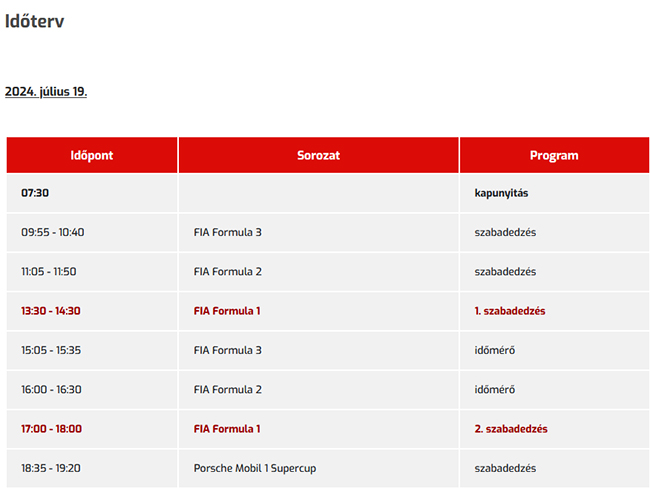Select the 18:35 - 19:20 time slot
The height and width of the screenshot is (503, 650).
click(x=52, y=468)
